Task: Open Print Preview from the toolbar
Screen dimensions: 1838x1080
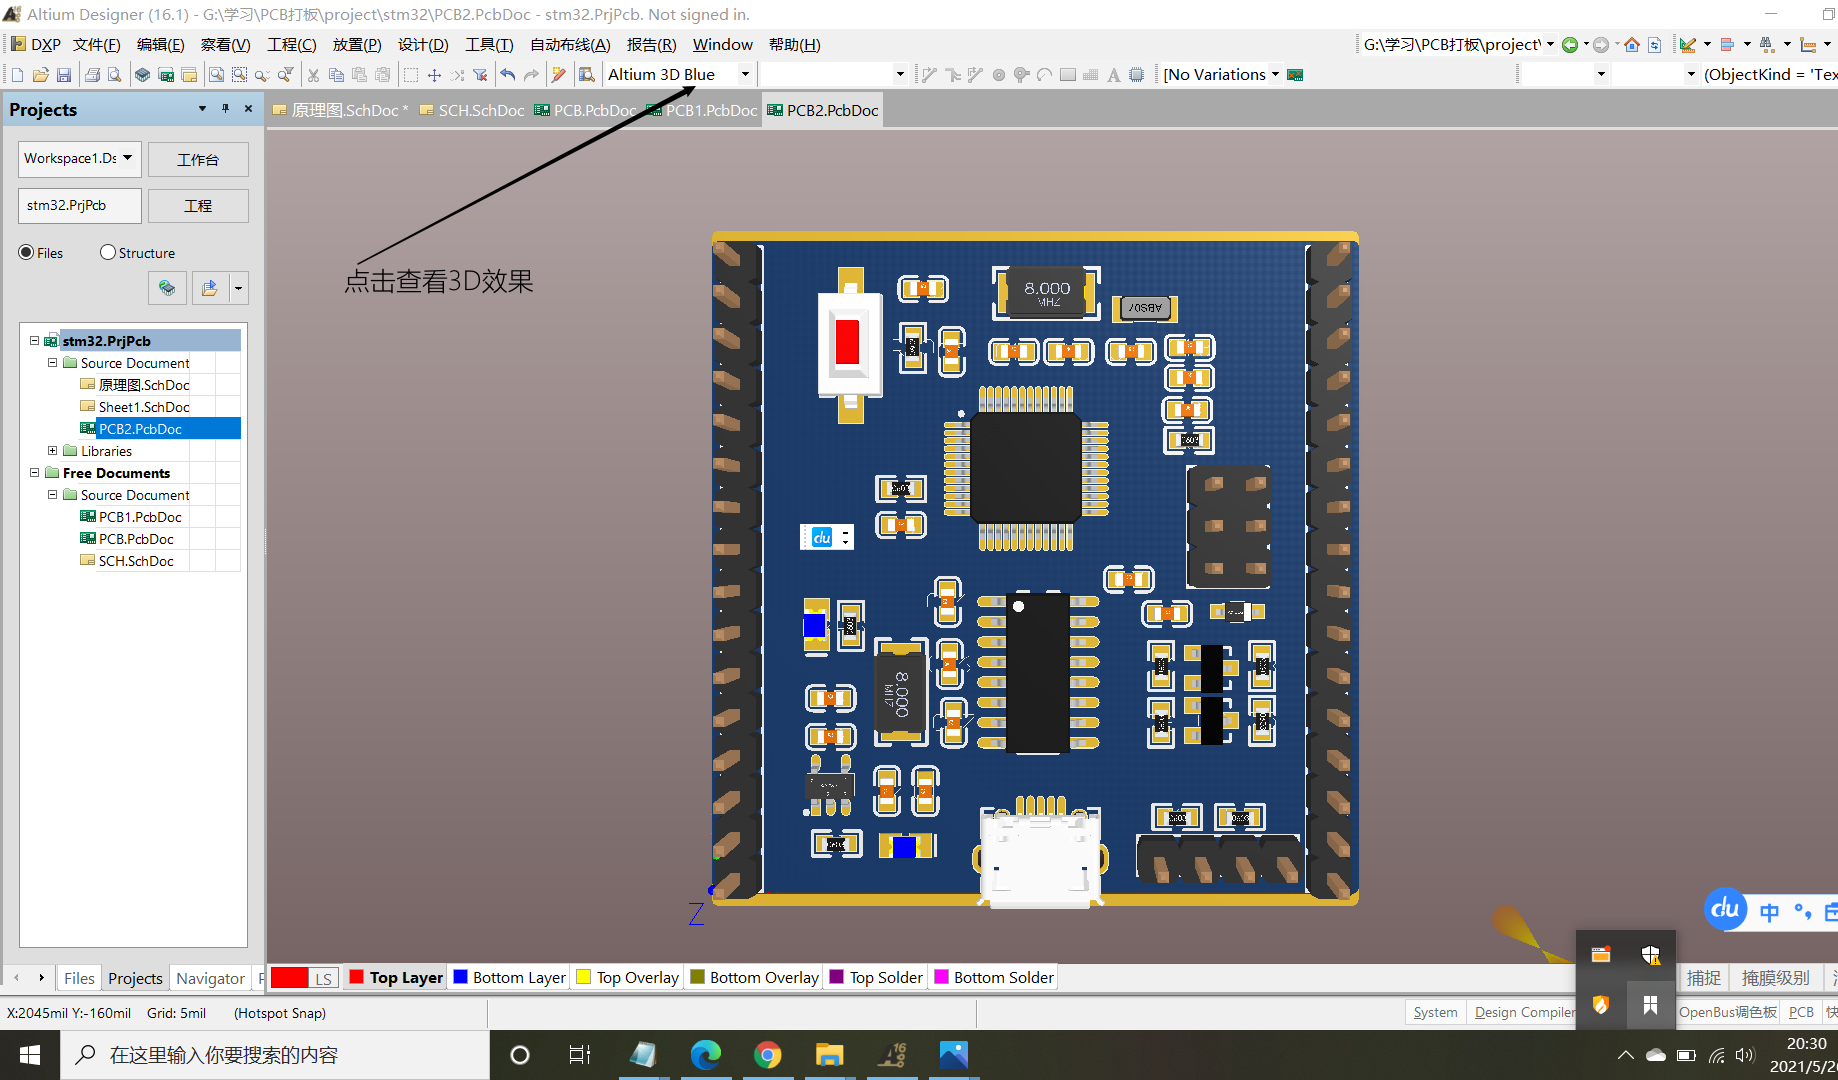Action: pos(115,75)
